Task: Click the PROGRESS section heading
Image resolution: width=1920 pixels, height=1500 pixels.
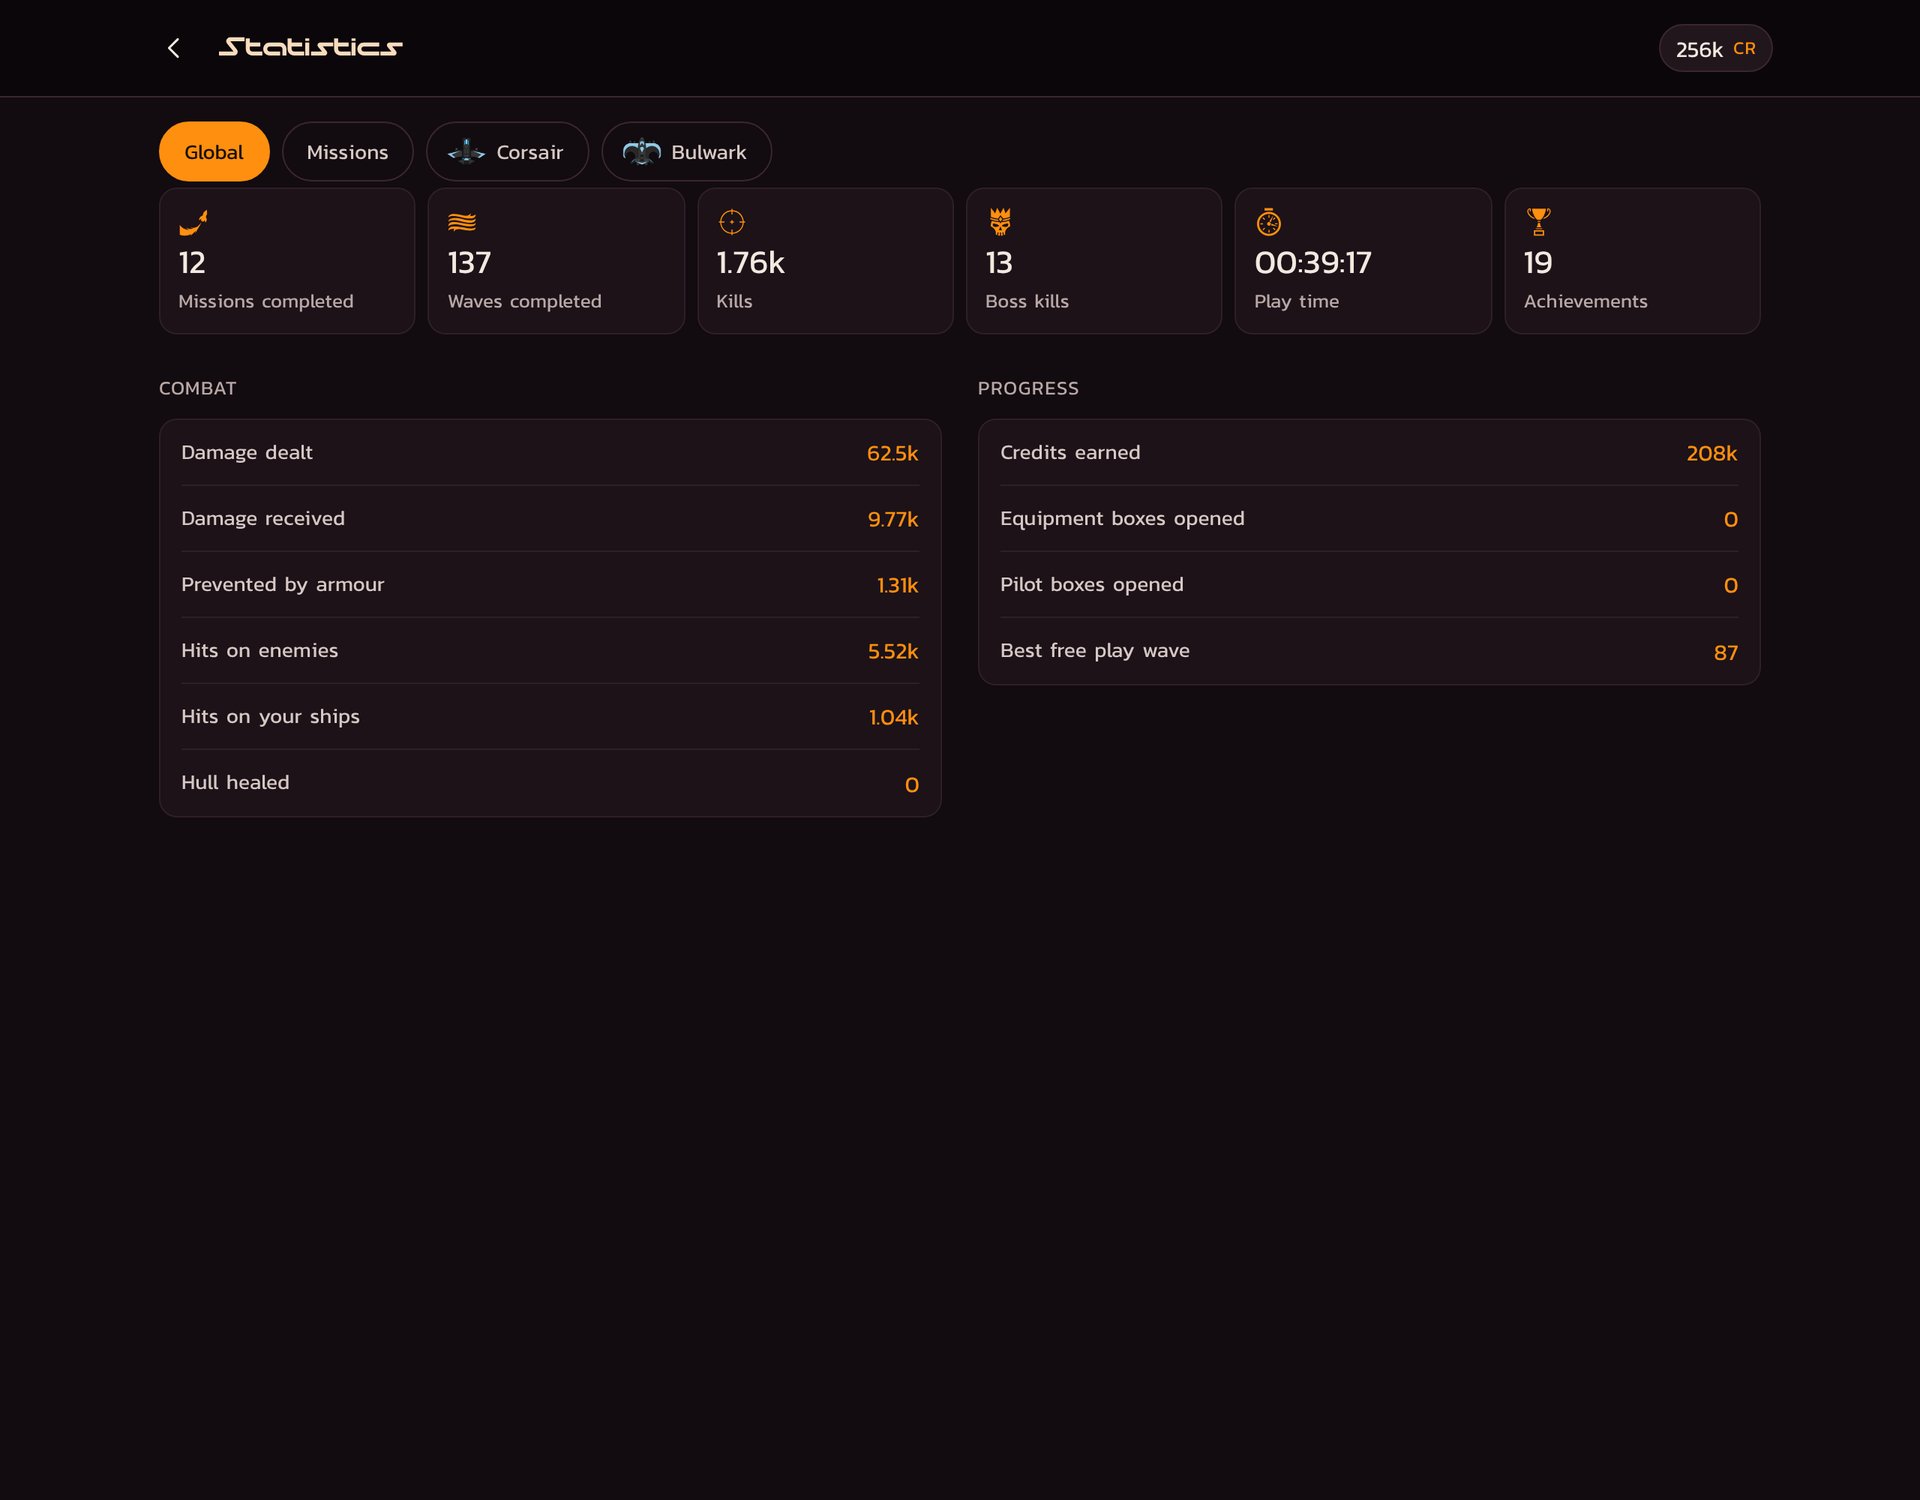Action: click(x=1028, y=388)
